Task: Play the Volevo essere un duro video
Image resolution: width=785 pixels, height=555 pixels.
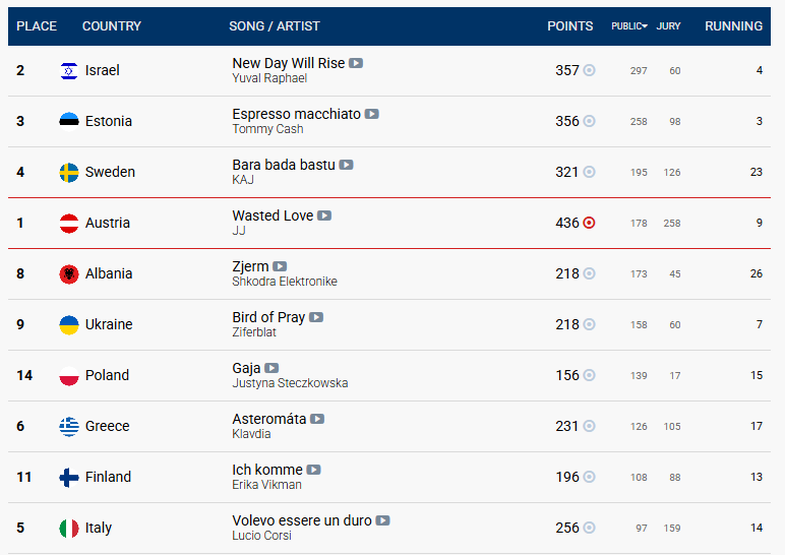Action: pyautogui.click(x=382, y=520)
